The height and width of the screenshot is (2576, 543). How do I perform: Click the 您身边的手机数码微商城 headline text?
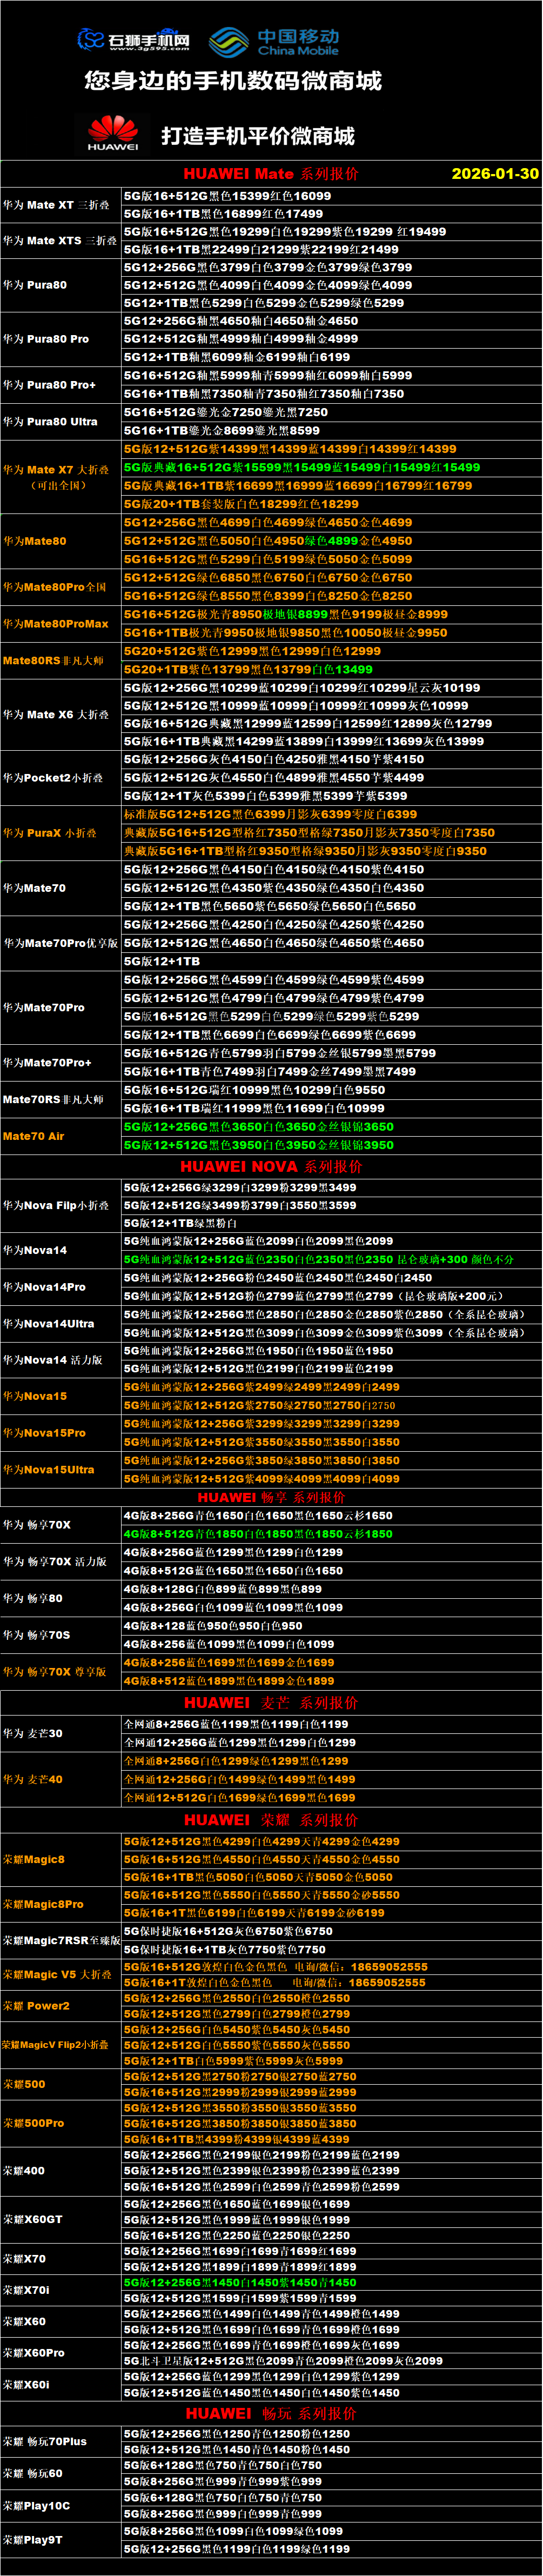pos(233,81)
